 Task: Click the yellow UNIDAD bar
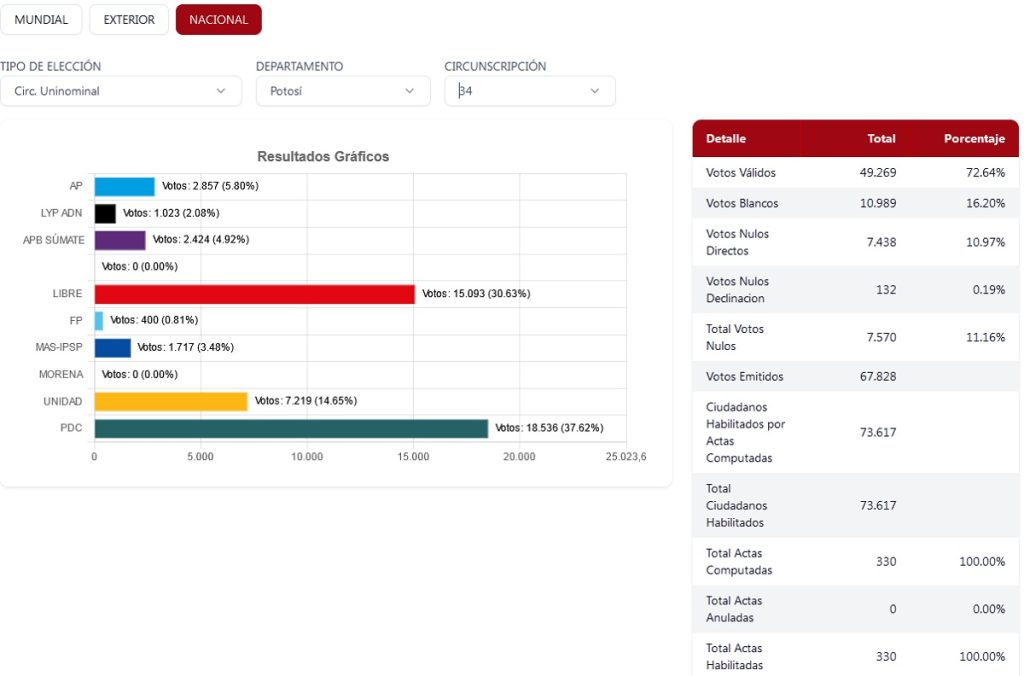(x=170, y=401)
